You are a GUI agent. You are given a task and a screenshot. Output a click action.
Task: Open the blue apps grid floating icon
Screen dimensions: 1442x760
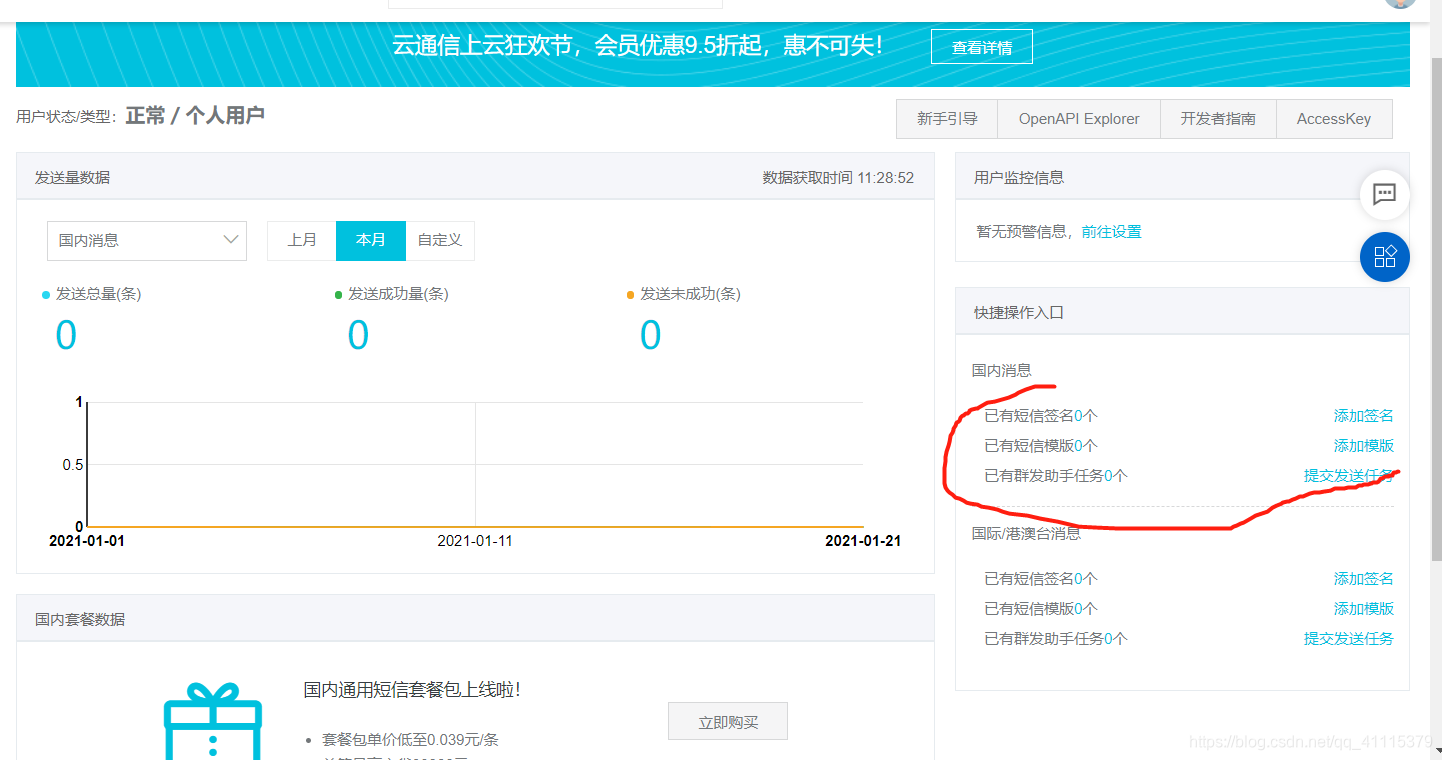(1385, 257)
